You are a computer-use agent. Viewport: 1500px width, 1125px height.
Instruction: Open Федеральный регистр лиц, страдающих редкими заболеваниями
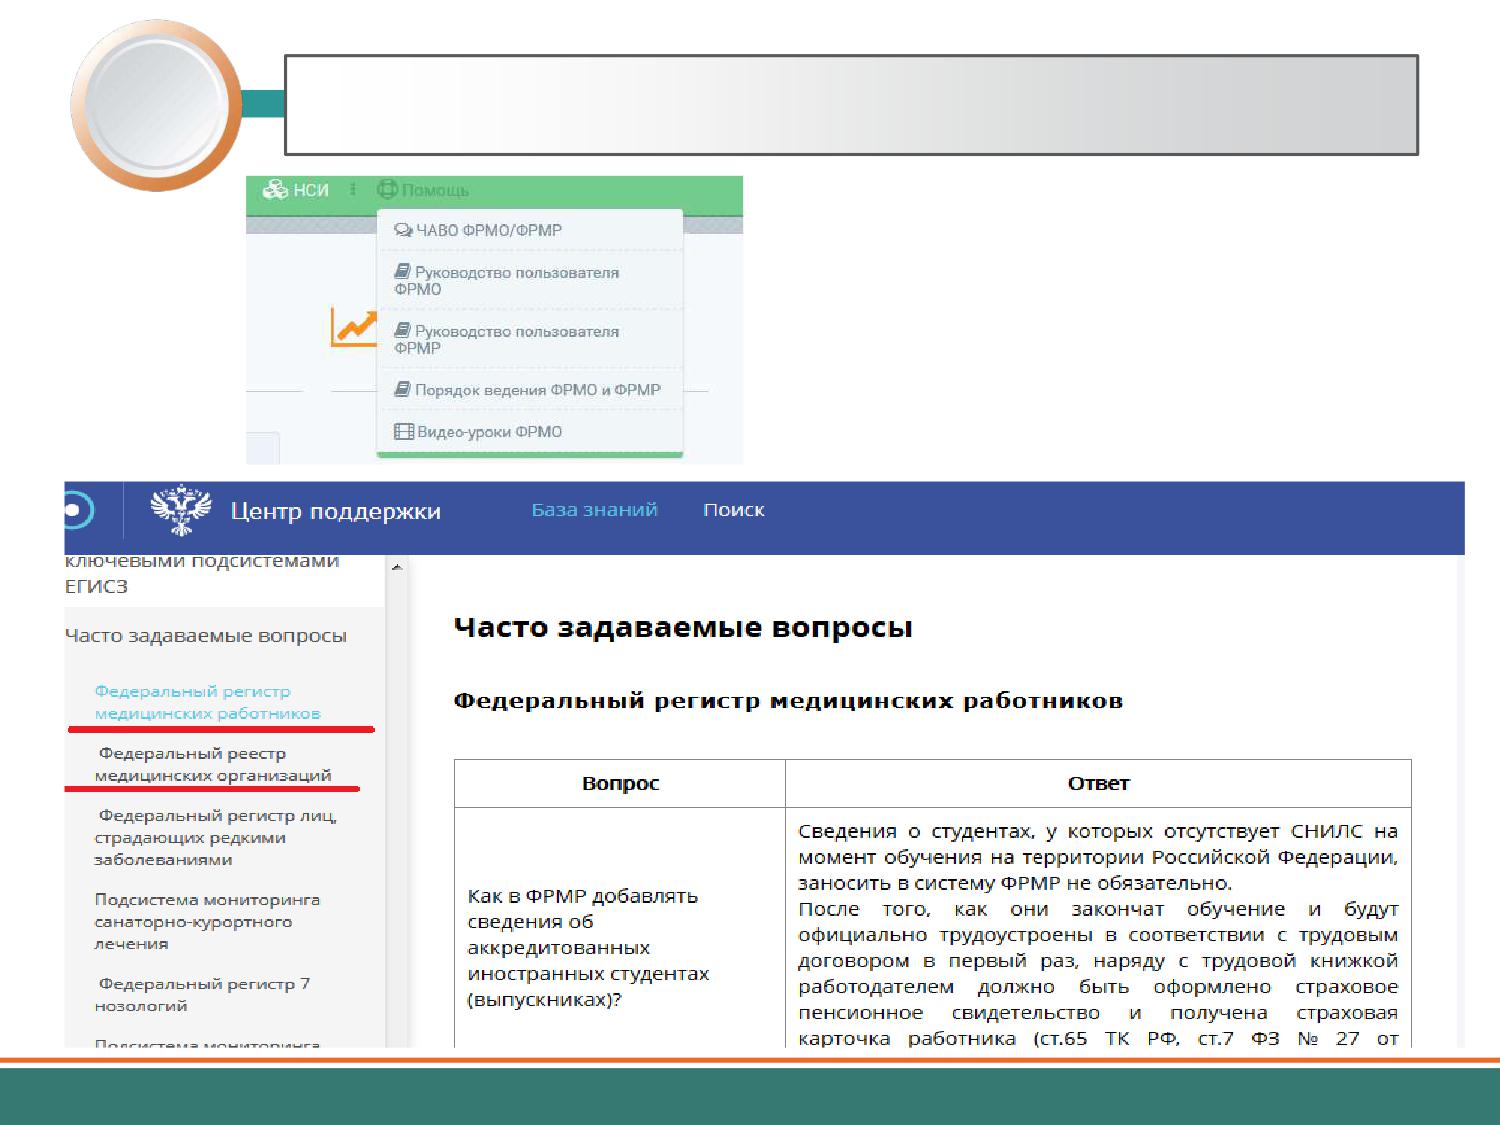(x=216, y=837)
